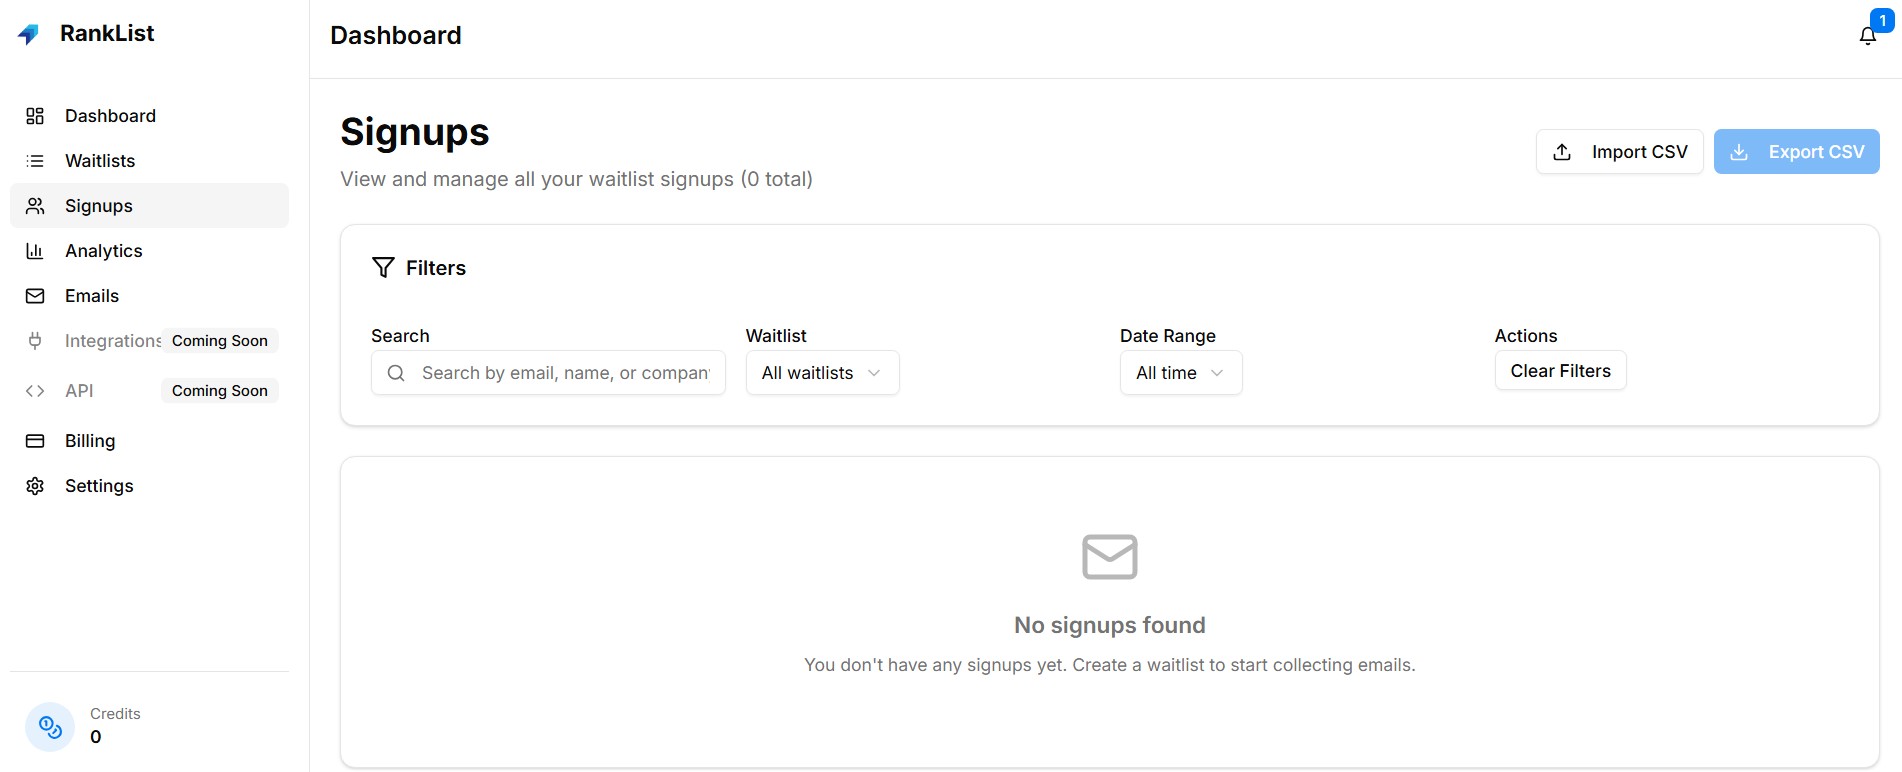The width and height of the screenshot is (1902, 772).
Task: Click the Filters funnel icon
Action: pos(383,268)
